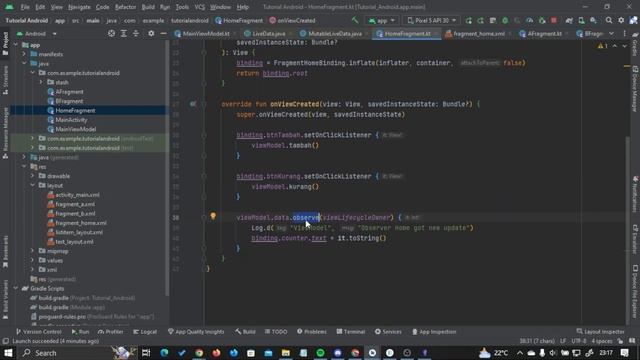Viewport: 640px width, 360px height.
Task: Click the Attach Debugger to Android Process icon
Action: click(542, 20)
